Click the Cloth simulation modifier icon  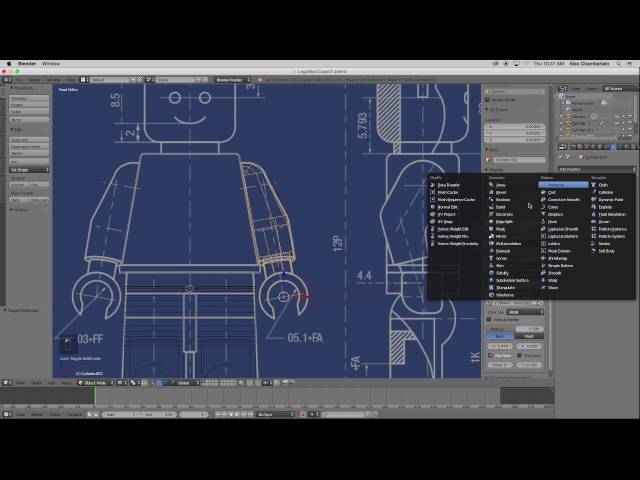[x=594, y=185]
